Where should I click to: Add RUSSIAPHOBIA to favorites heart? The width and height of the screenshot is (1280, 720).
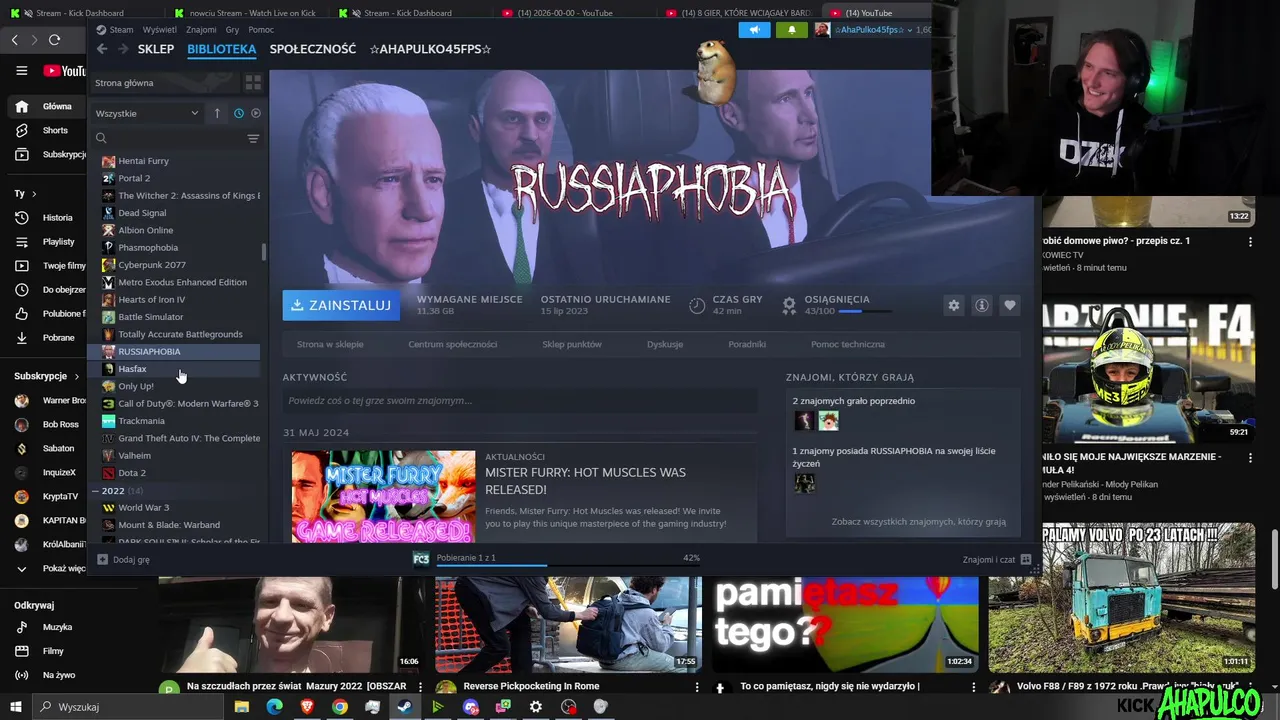click(1010, 305)
